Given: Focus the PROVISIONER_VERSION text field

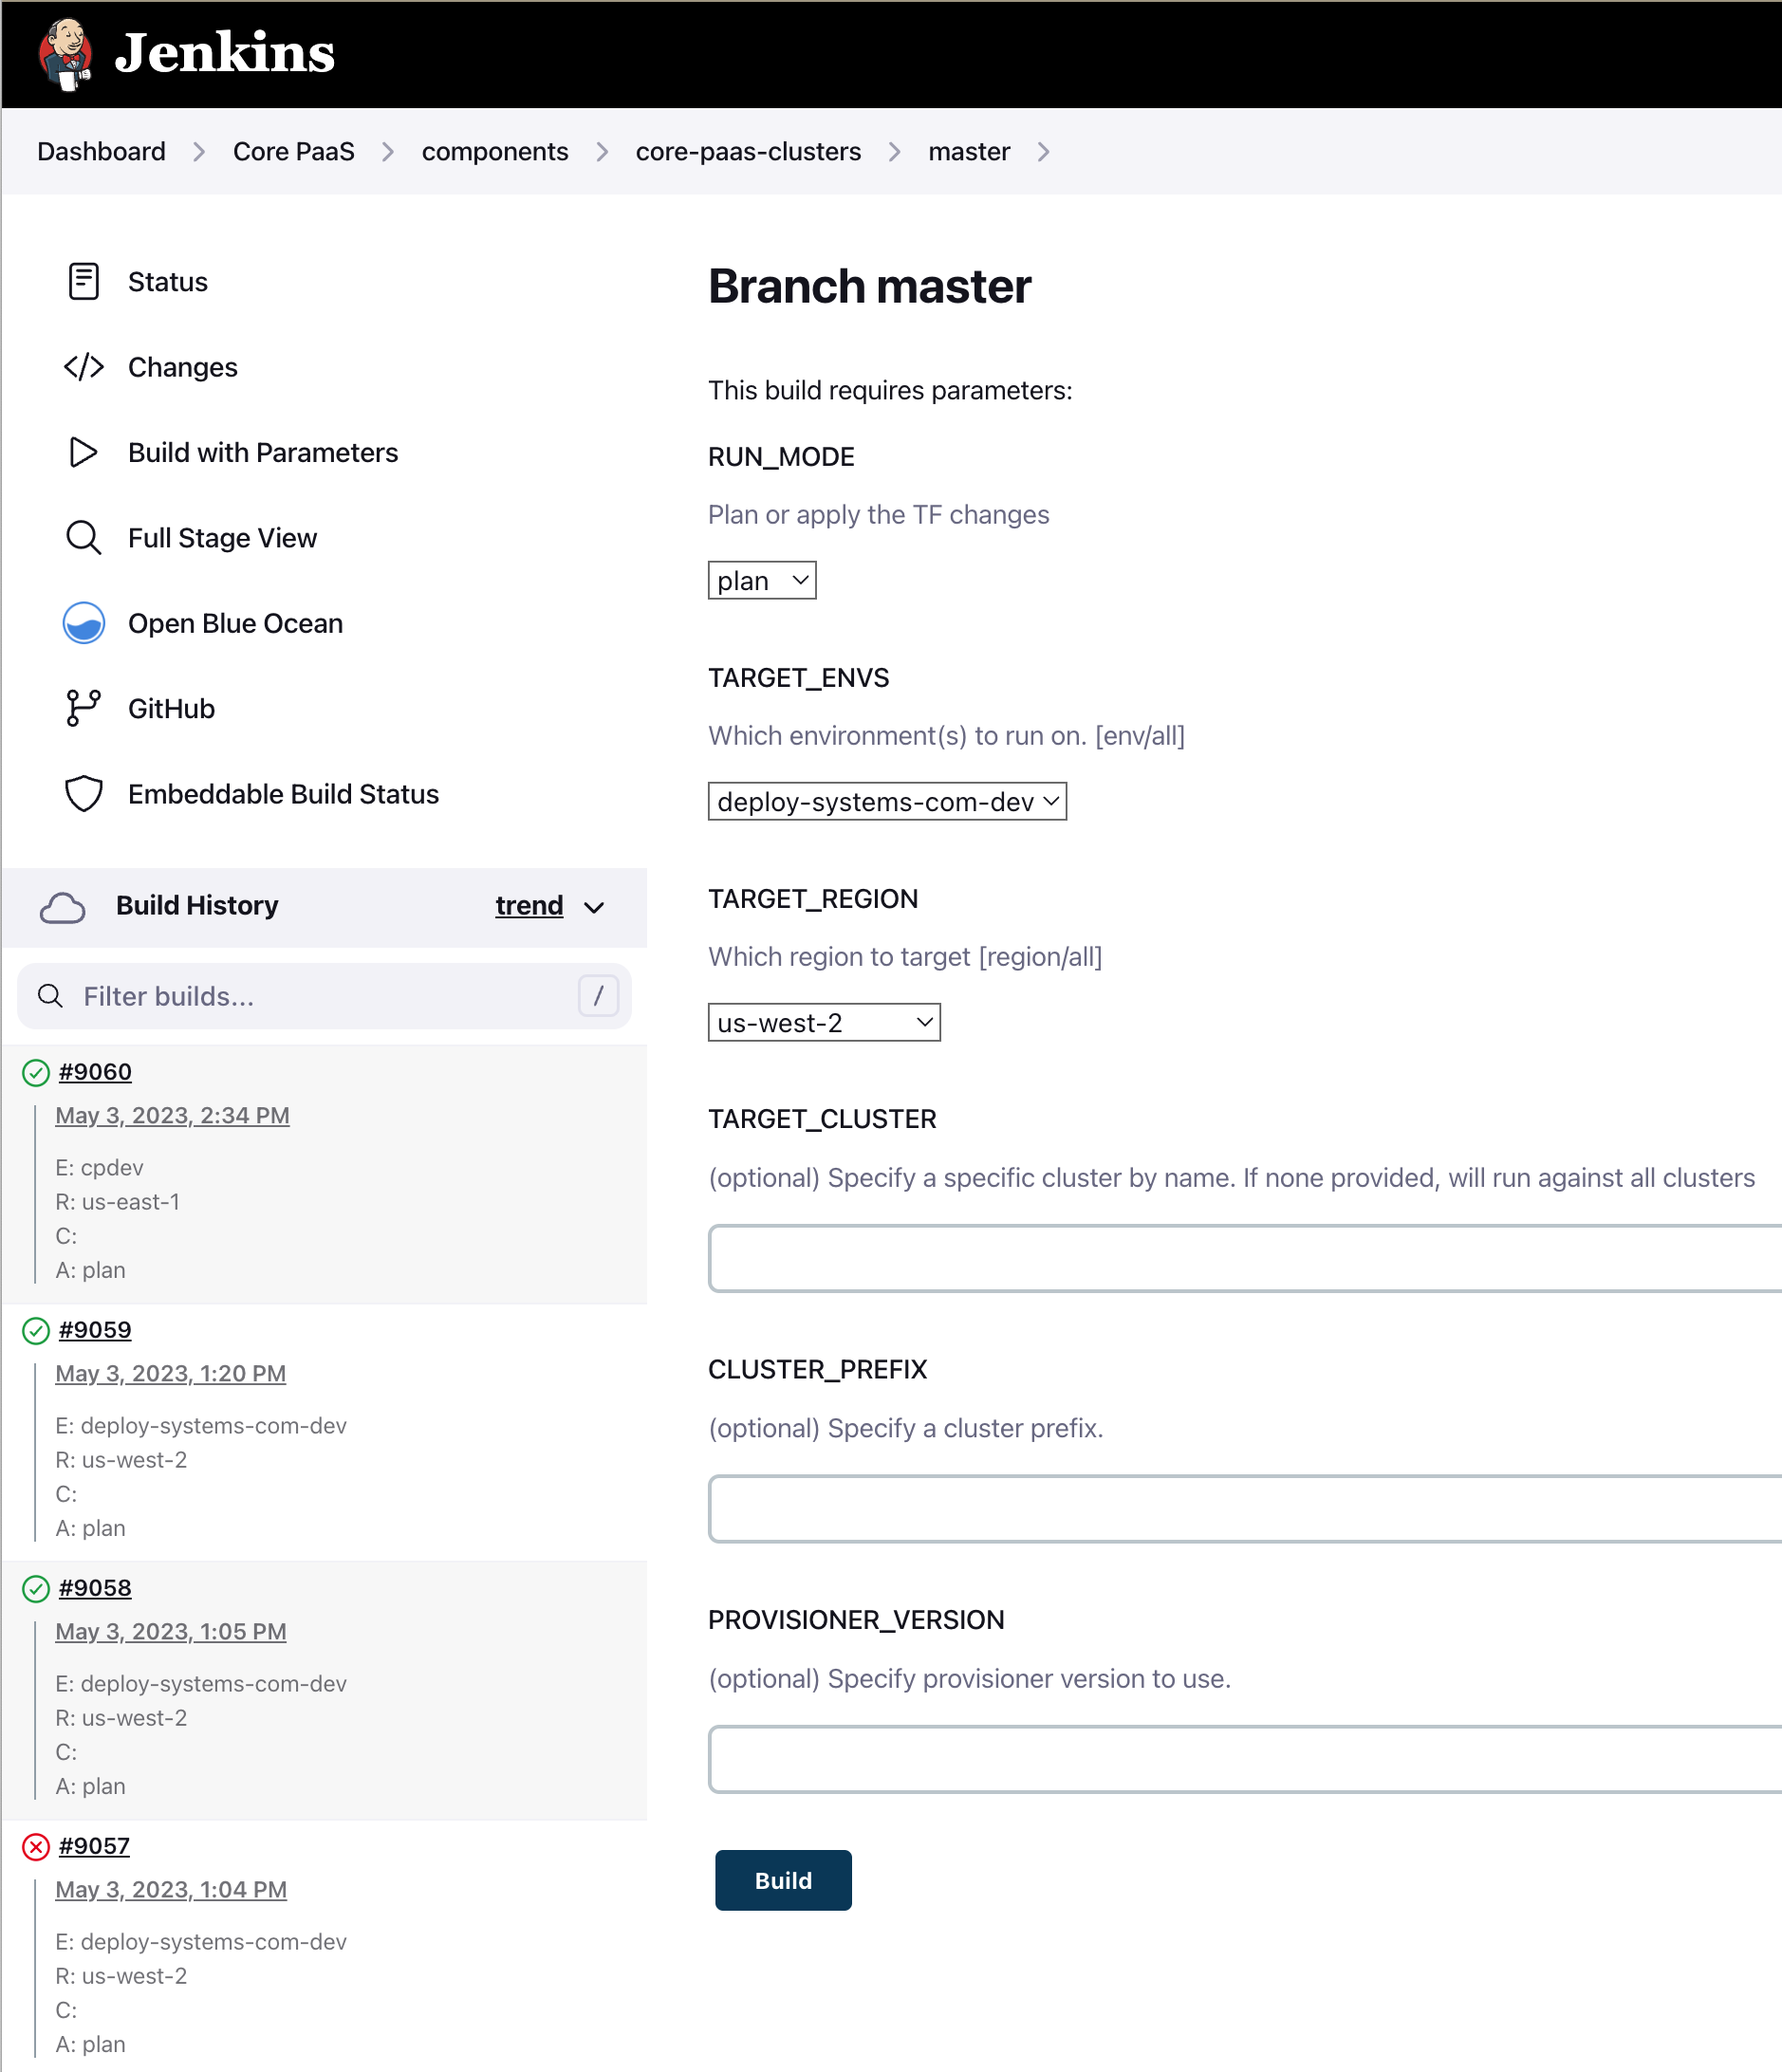Looking at the screenshot, I should pyautogui.click(x=1245, y=1759).
